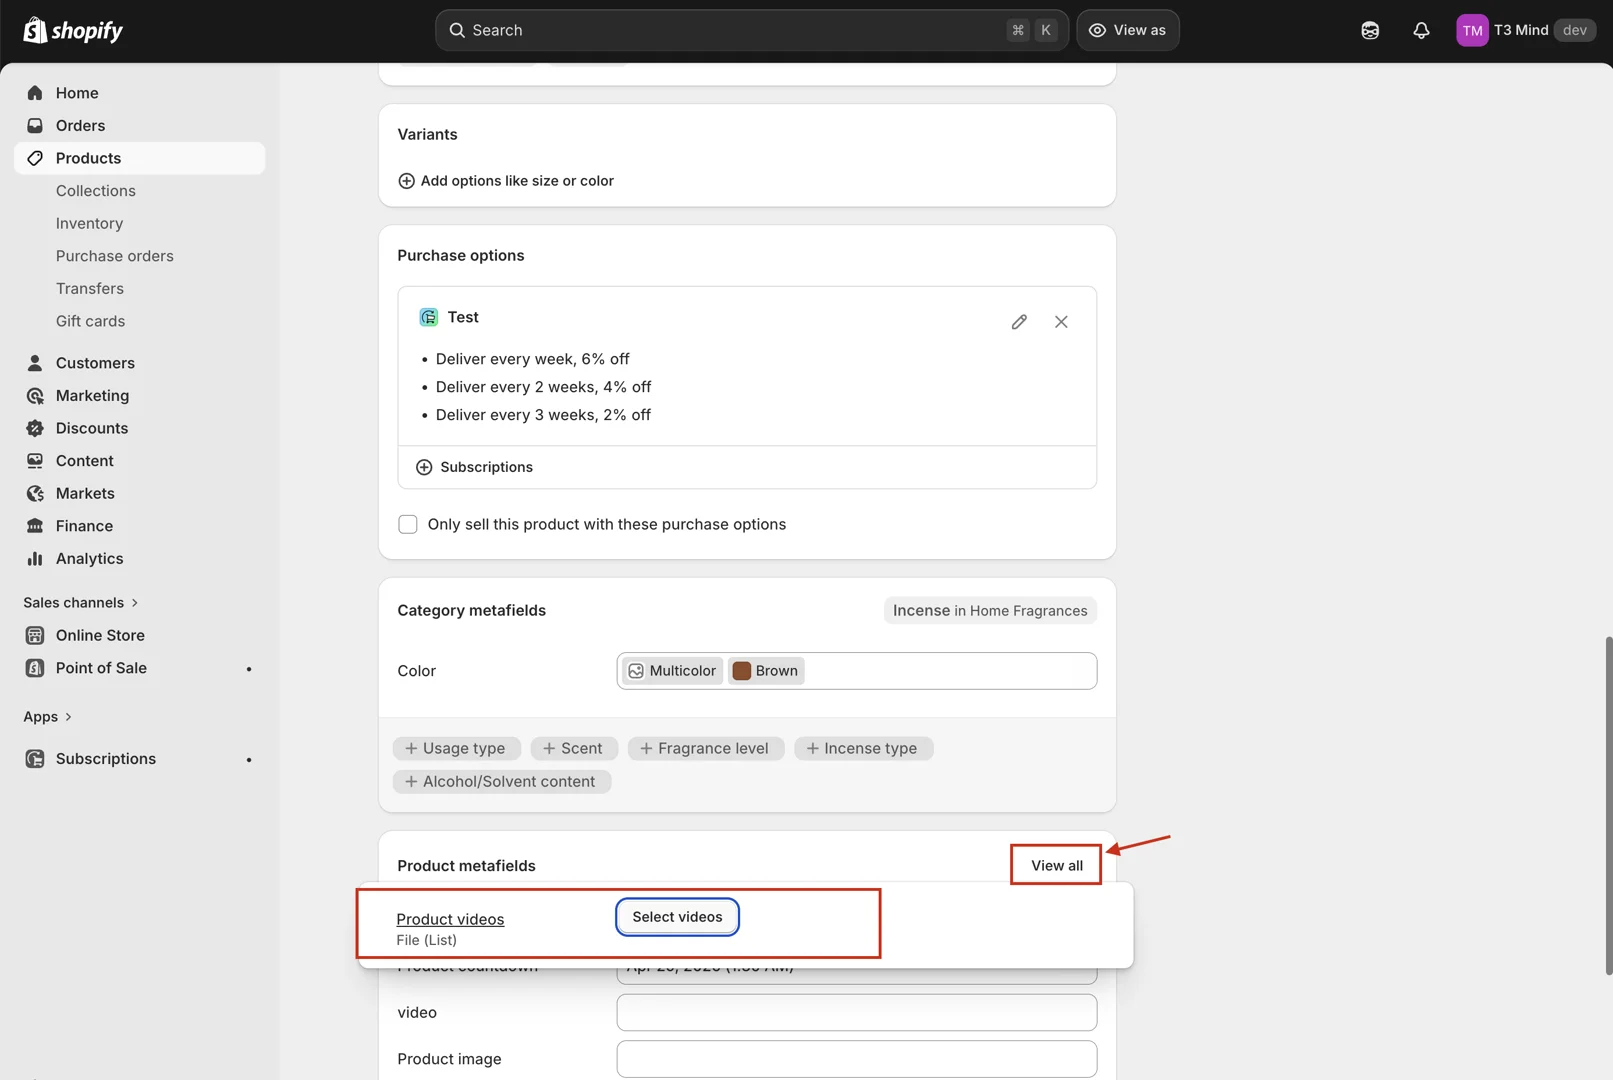Add options like size or color
The height and width of the screenshot is (1080, 1613).
click(x=506, y=181)
